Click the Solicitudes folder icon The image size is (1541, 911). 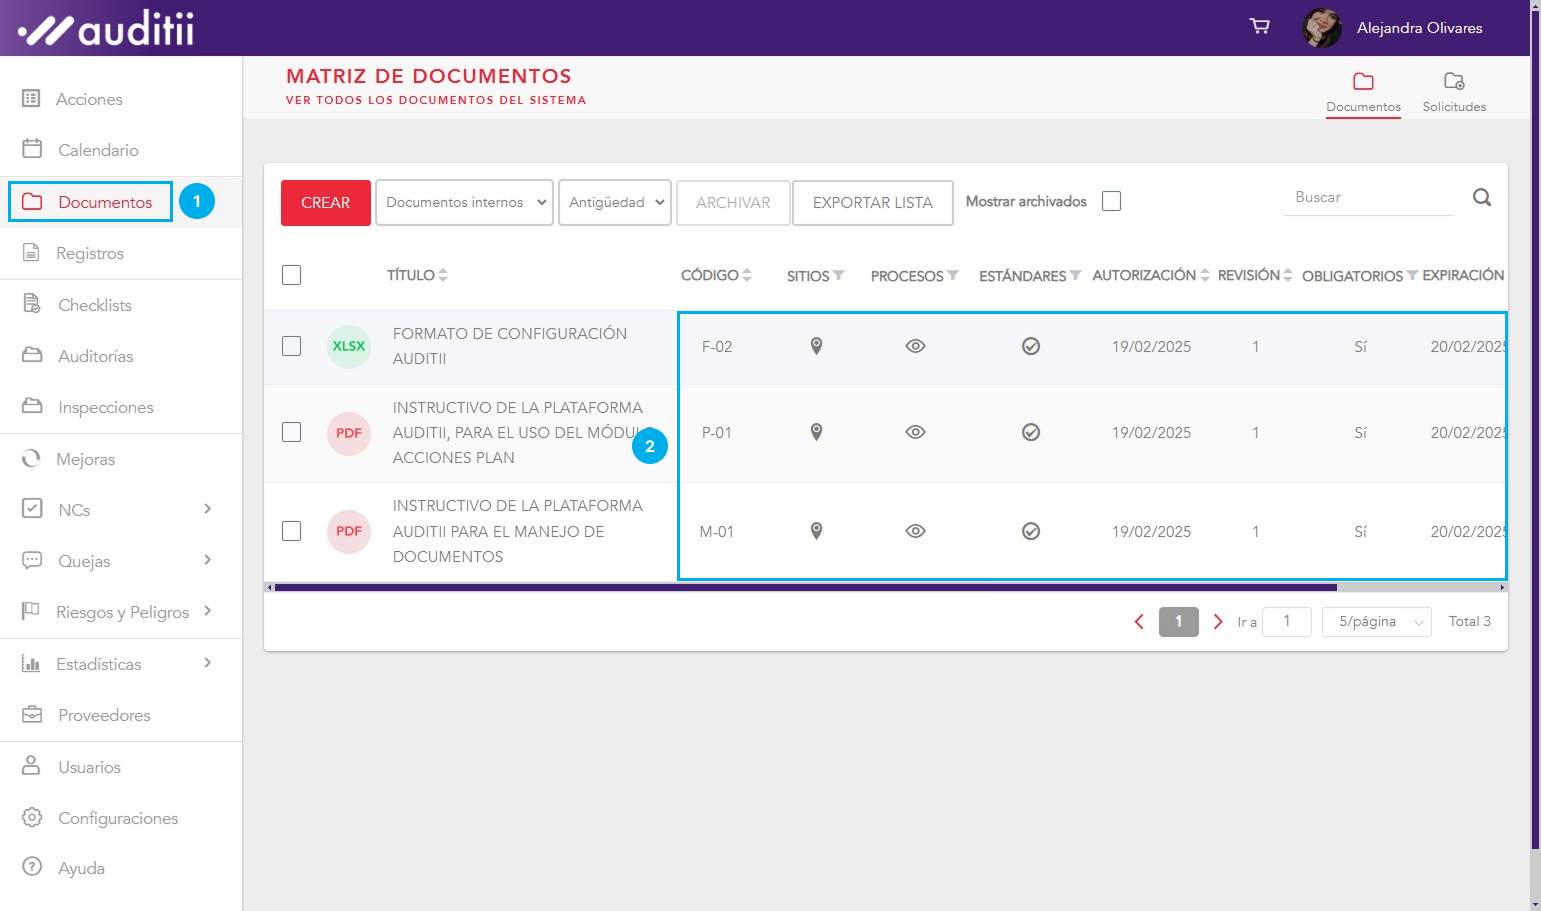1453,82
